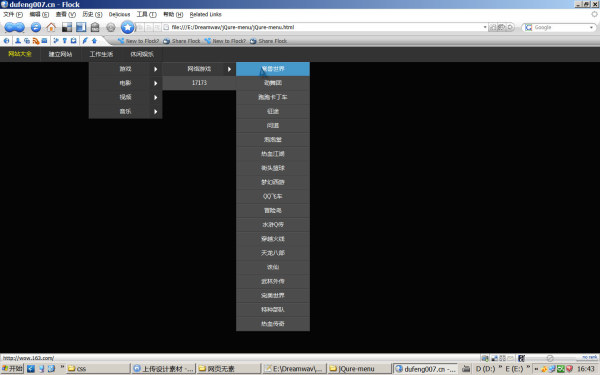This screenshot has height=375, width=600.
Task: Click the Flock globe icon in toolbar
Action: click(x=7, y=41)
